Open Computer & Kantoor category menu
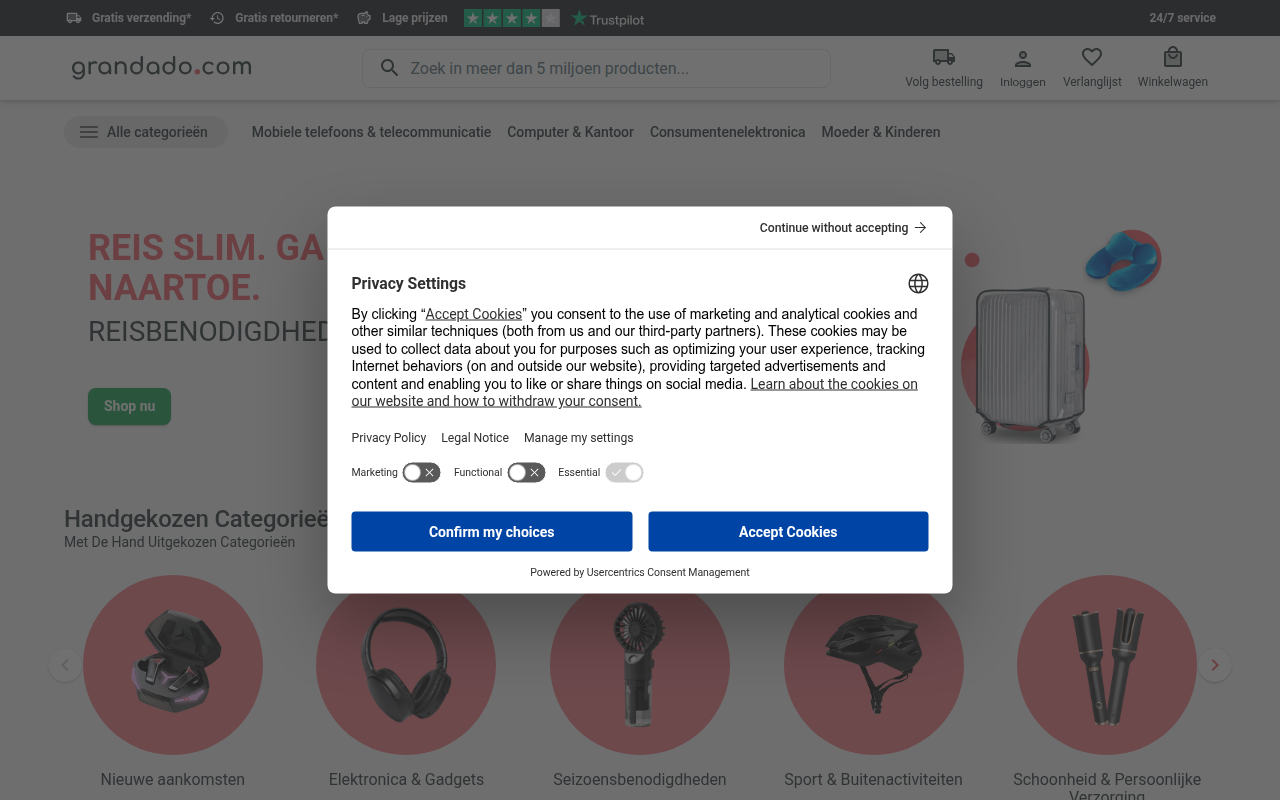1280x800 pixels. 570,132
